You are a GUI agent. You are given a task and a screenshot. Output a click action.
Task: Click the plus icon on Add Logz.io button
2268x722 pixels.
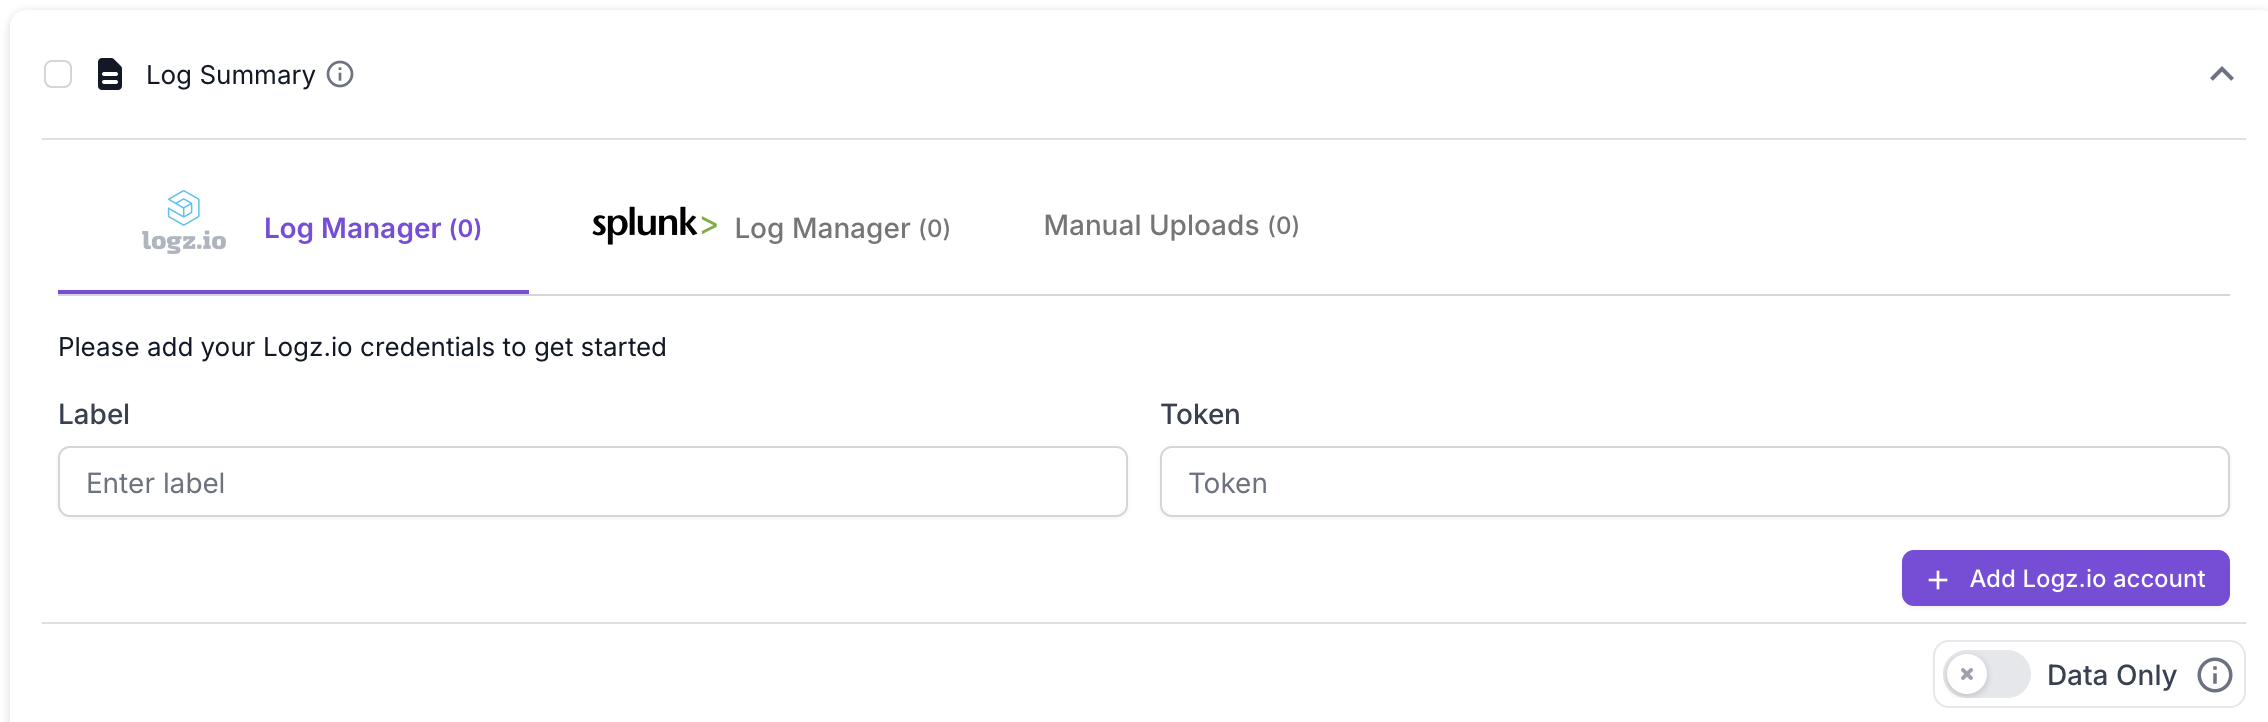1938,579
